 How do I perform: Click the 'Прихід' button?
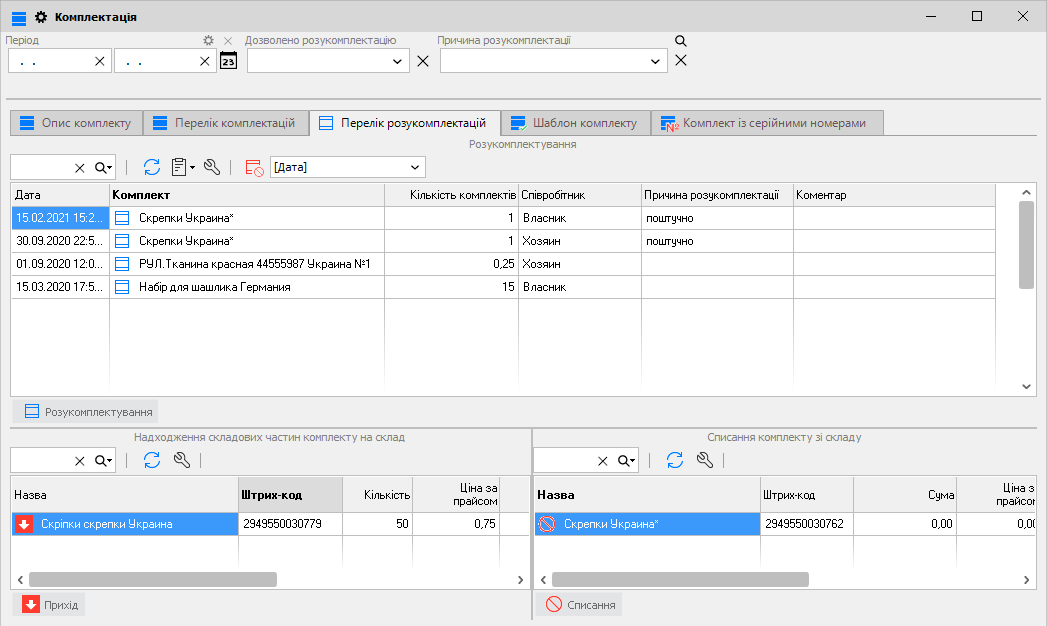(x=50, y=605)
